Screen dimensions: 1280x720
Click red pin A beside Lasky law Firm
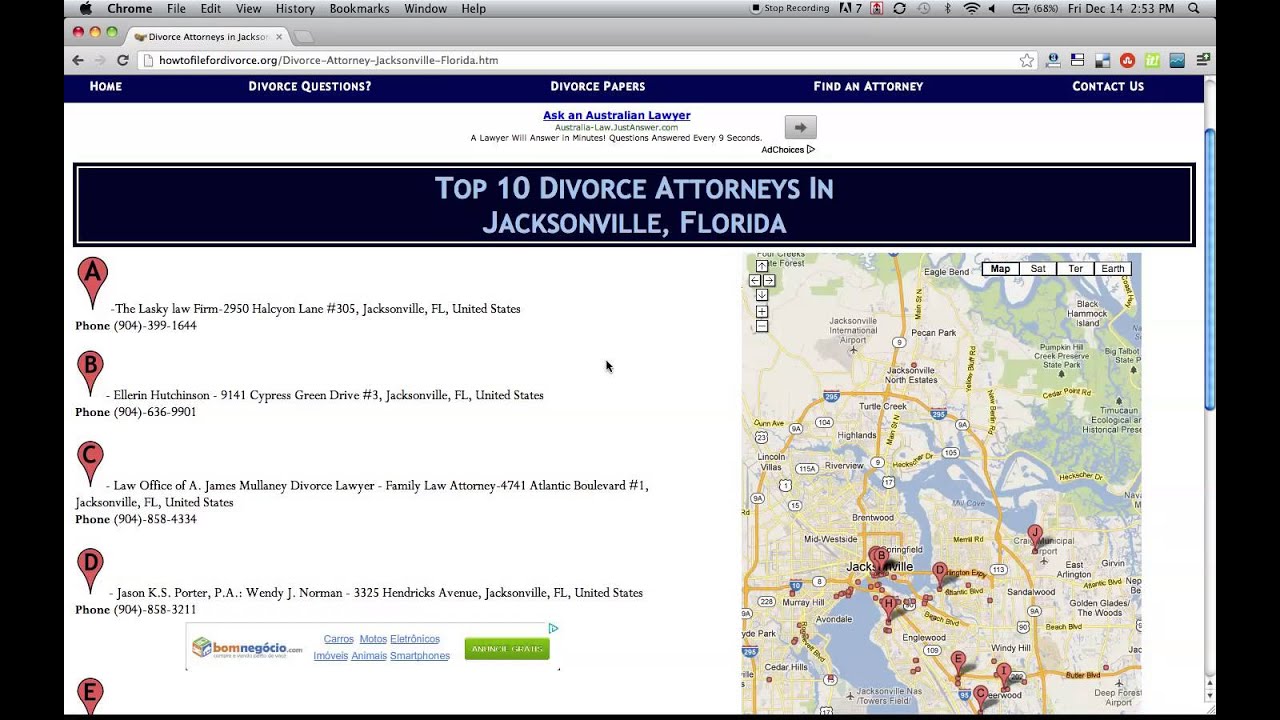(x=92, y=283)
